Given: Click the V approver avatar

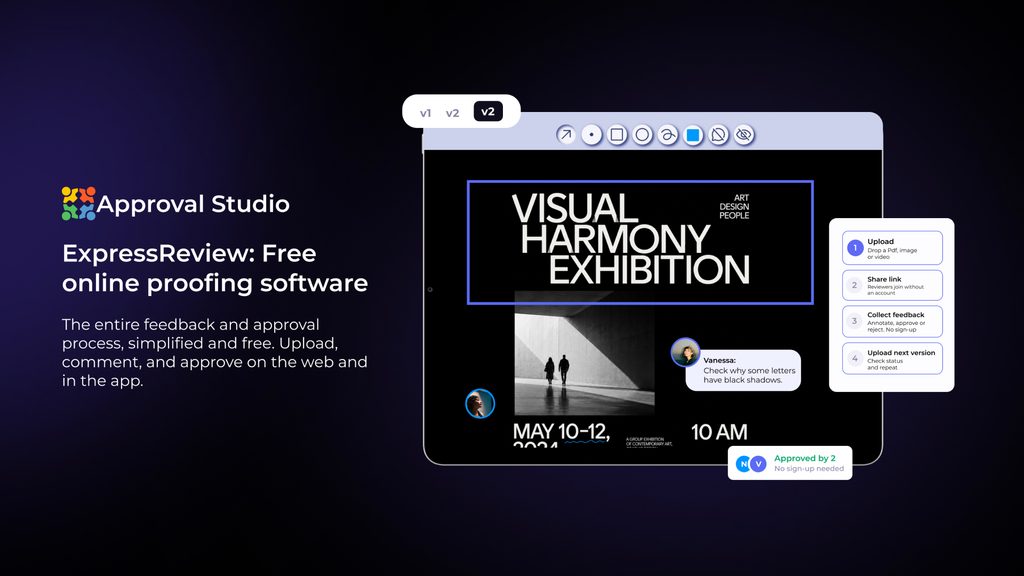Looking at the screenshot, I should [x=758, y=464].
